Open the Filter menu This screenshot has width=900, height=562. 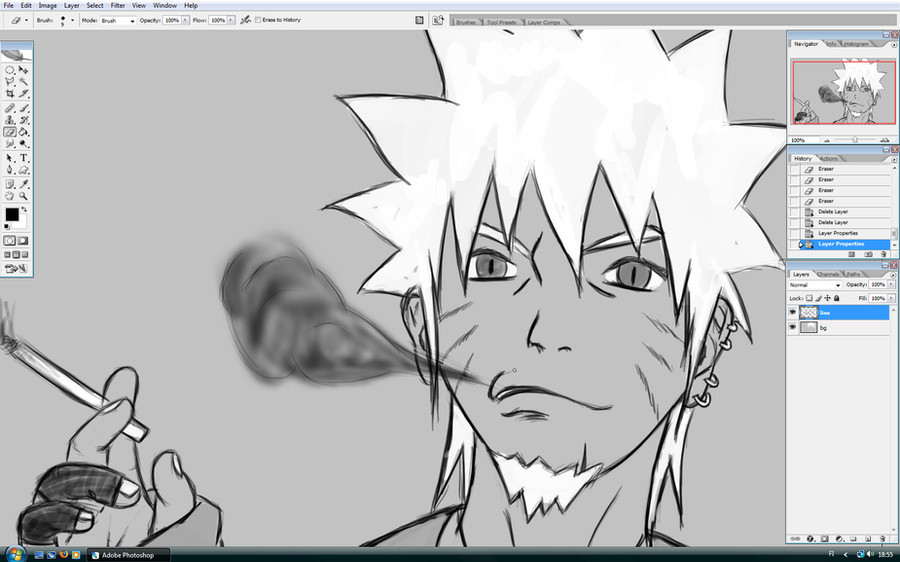(x=118, y=5)
